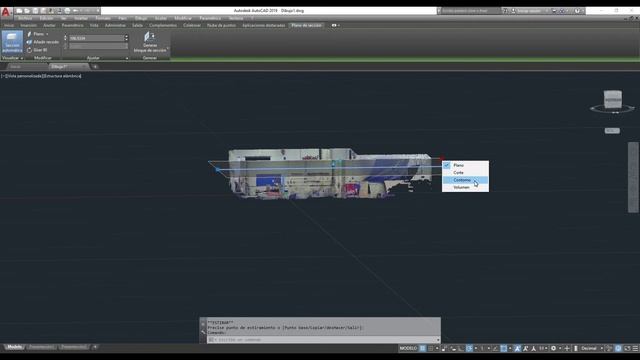Open the Insertar menu

click(81, 18)
